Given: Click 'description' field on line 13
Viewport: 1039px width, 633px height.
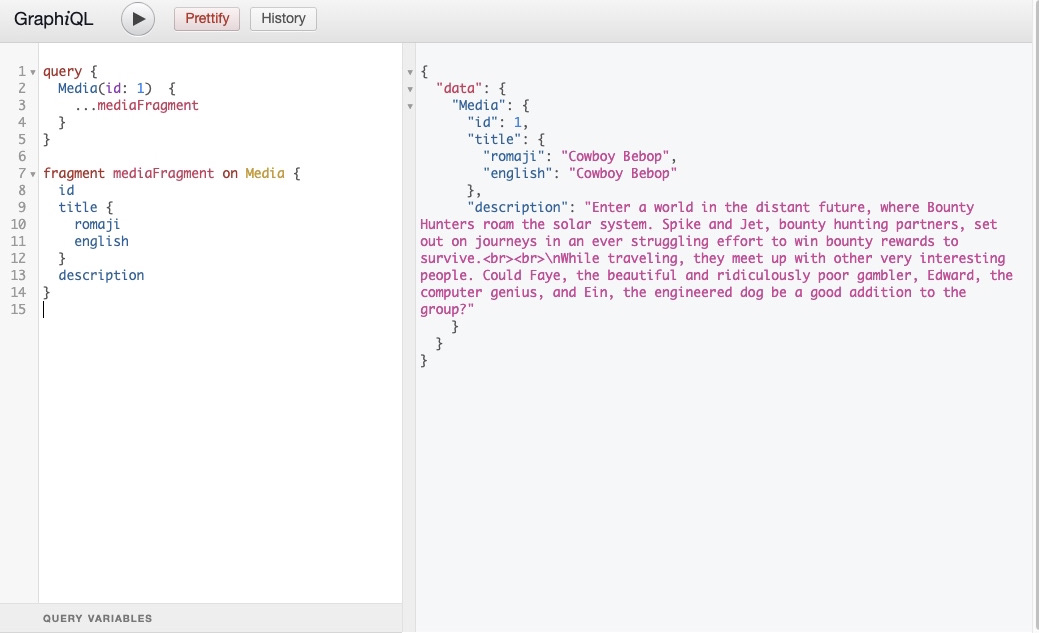Looking at the screenshot, I should click(101, 275).
